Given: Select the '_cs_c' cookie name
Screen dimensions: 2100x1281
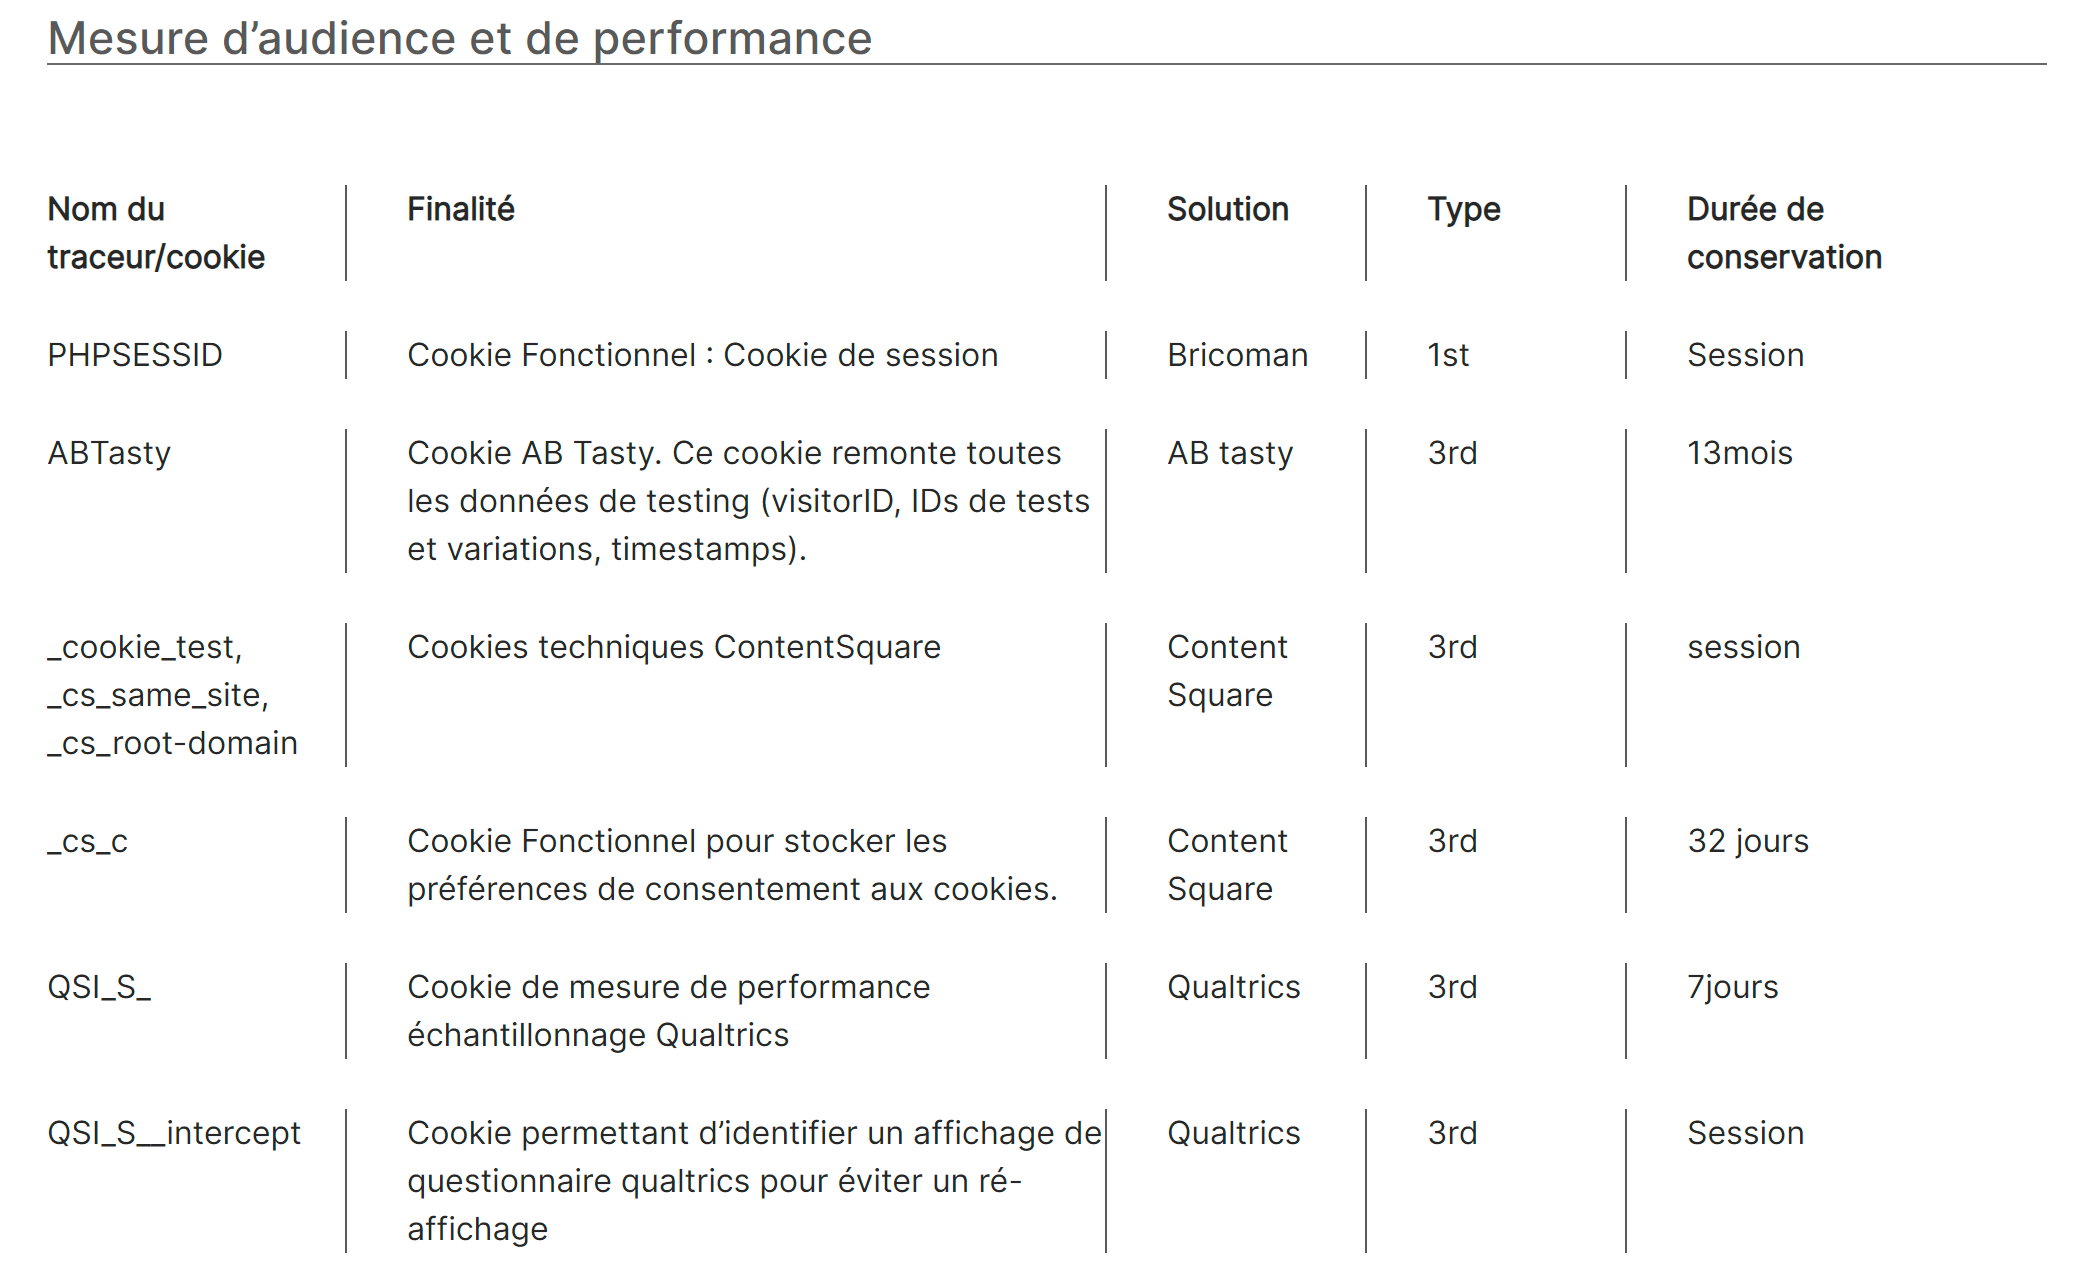Looking at the screenshot, I should [x=88, y=841].
